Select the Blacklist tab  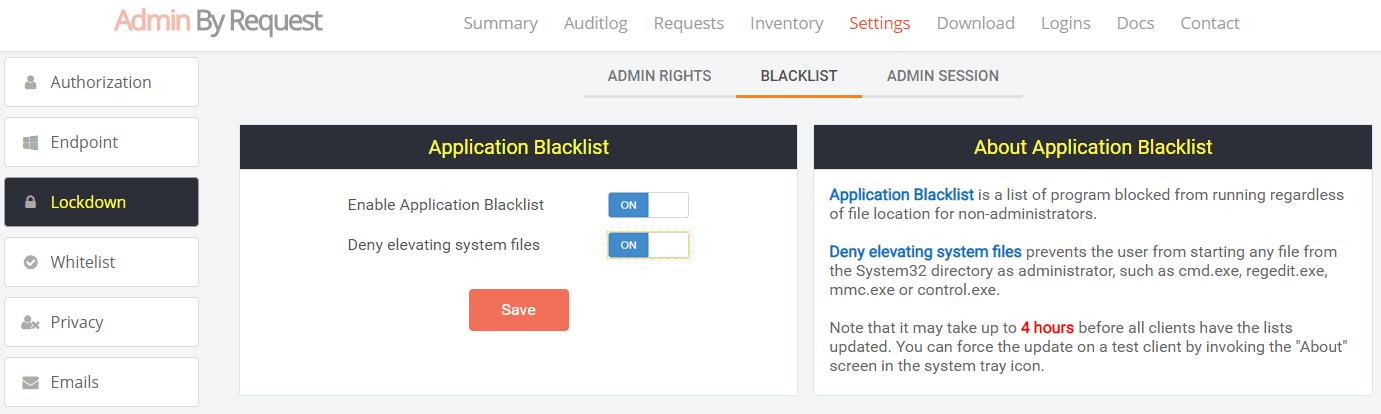point(798,76)
